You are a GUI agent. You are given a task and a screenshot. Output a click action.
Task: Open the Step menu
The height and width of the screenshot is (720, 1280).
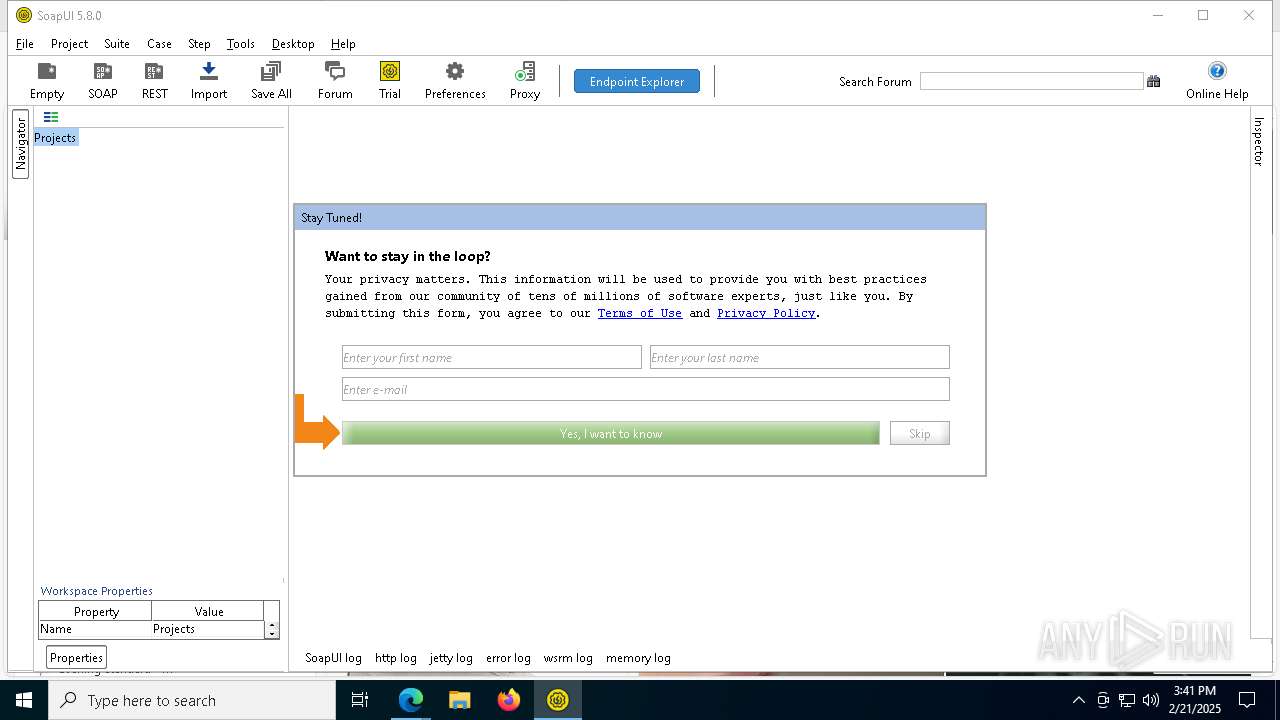point(199,44)
